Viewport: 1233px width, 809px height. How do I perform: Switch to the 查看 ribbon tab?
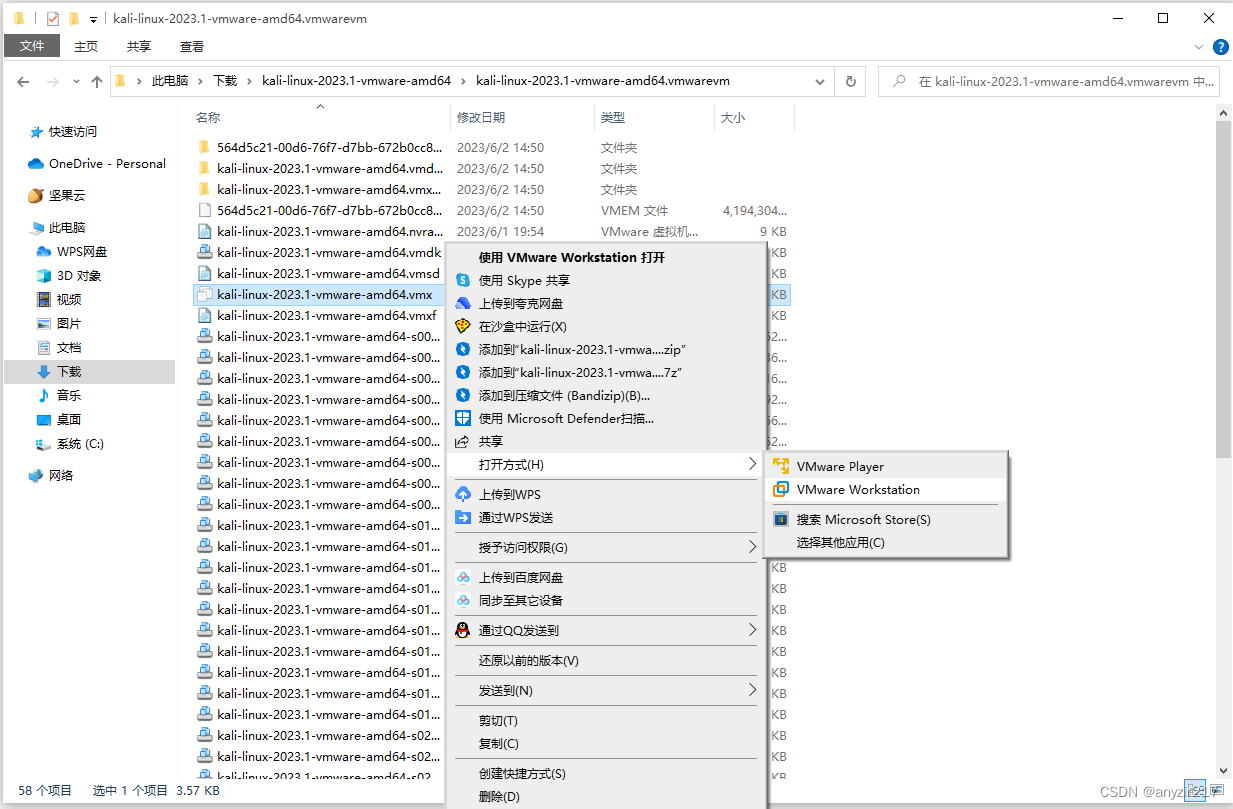(192, 46)
